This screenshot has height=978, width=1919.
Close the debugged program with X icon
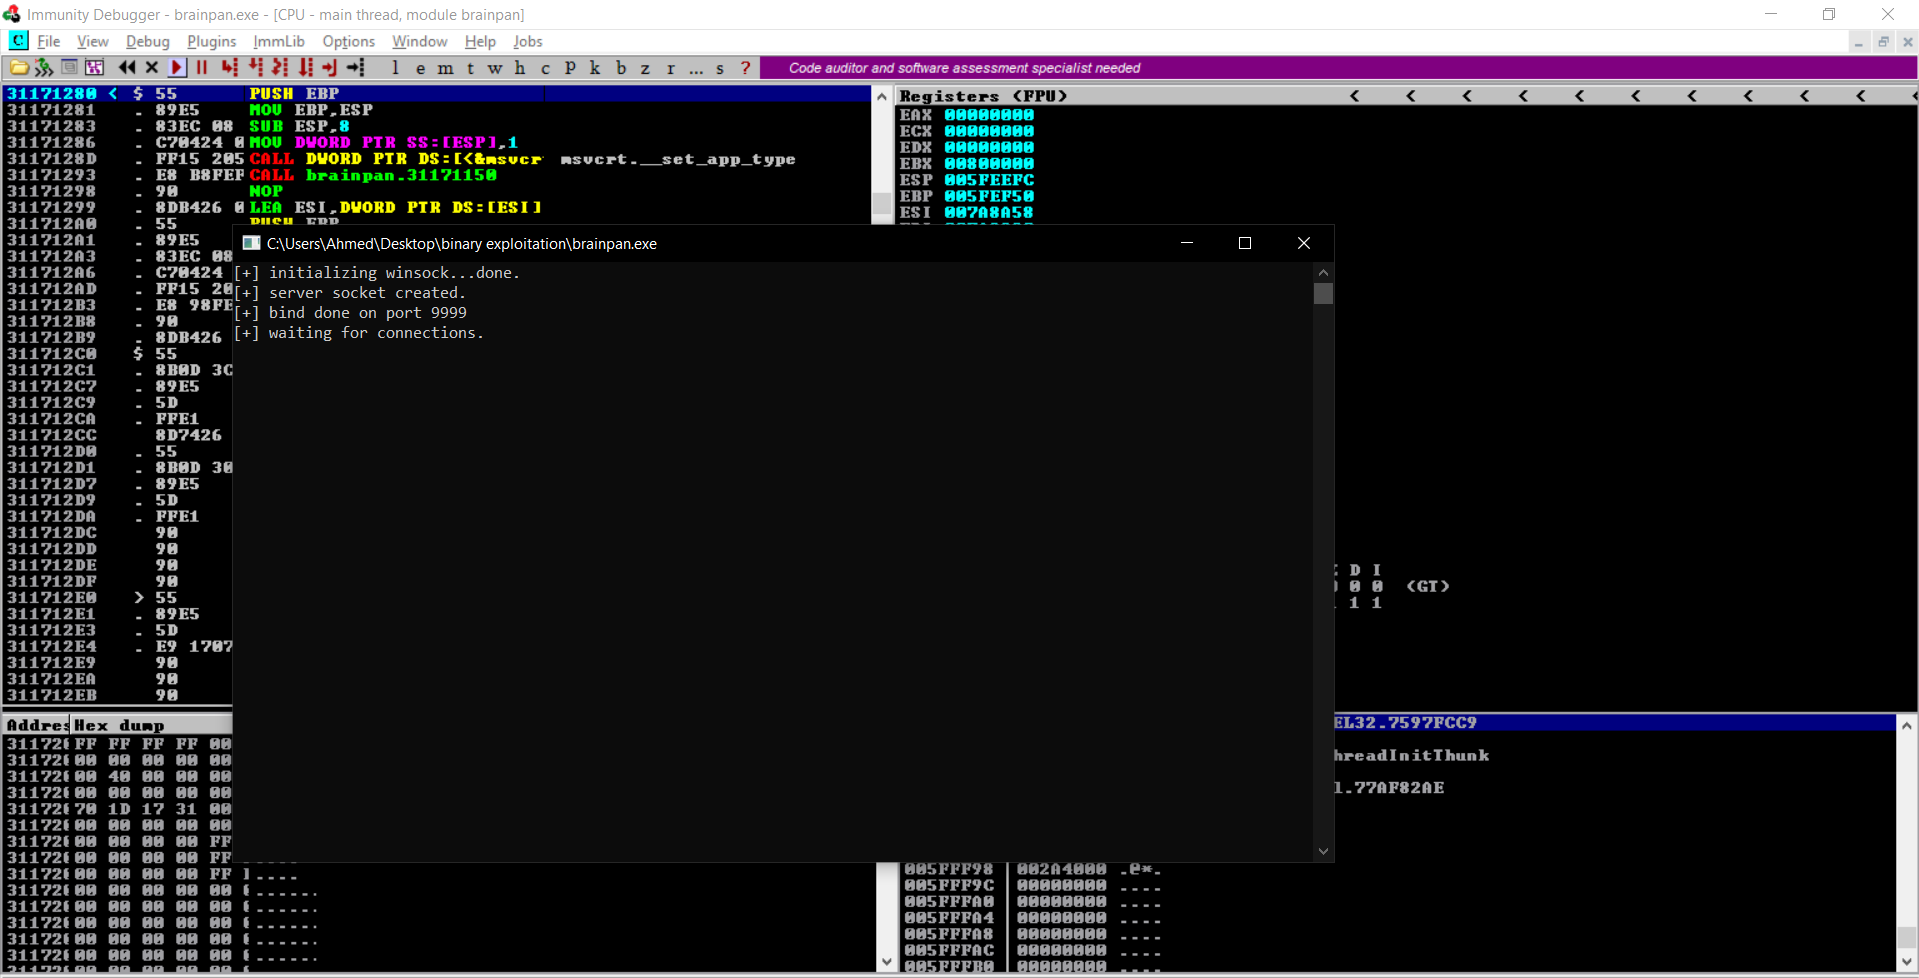(152, 68)
